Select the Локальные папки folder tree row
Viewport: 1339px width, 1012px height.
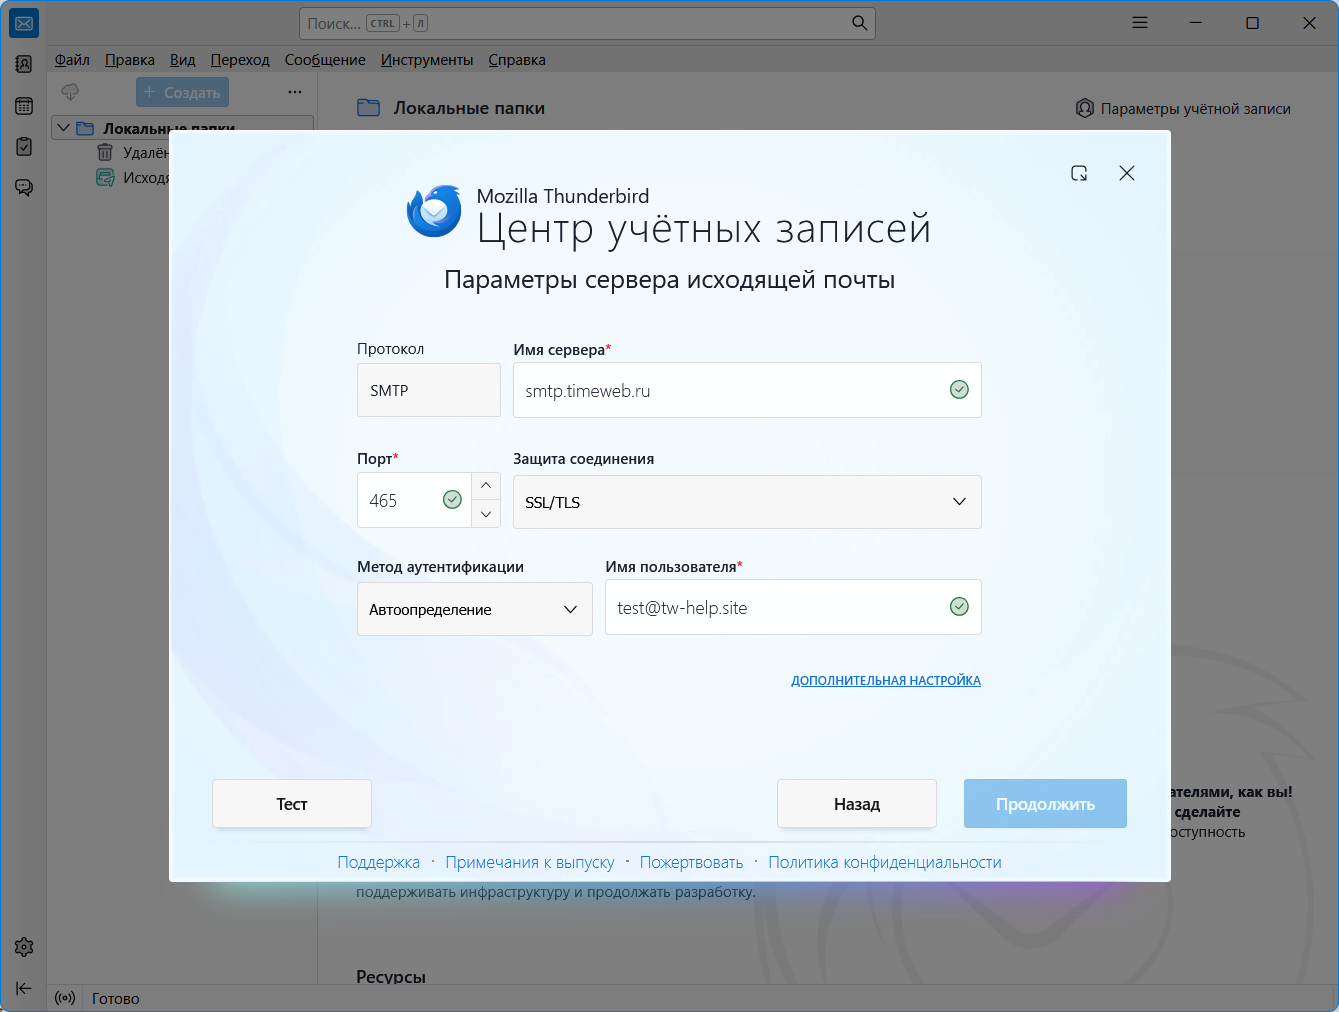click(x=183, y=128)
